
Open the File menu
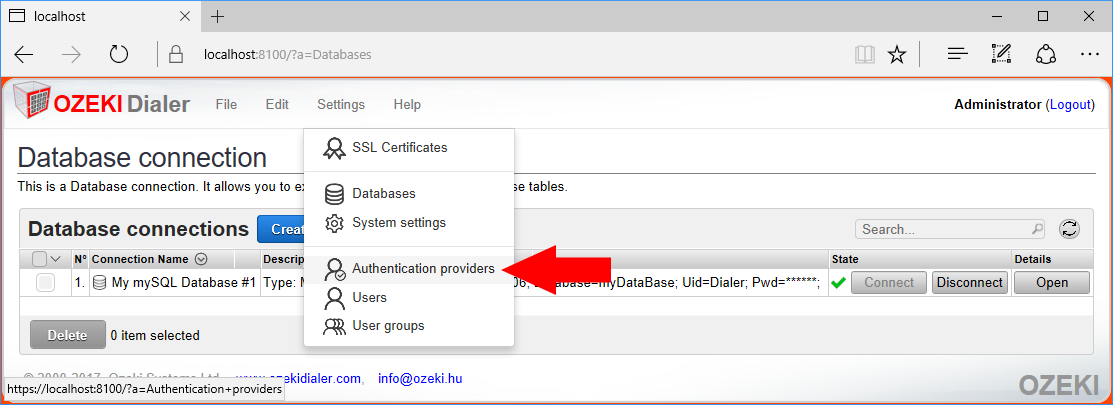pos(226,104)
